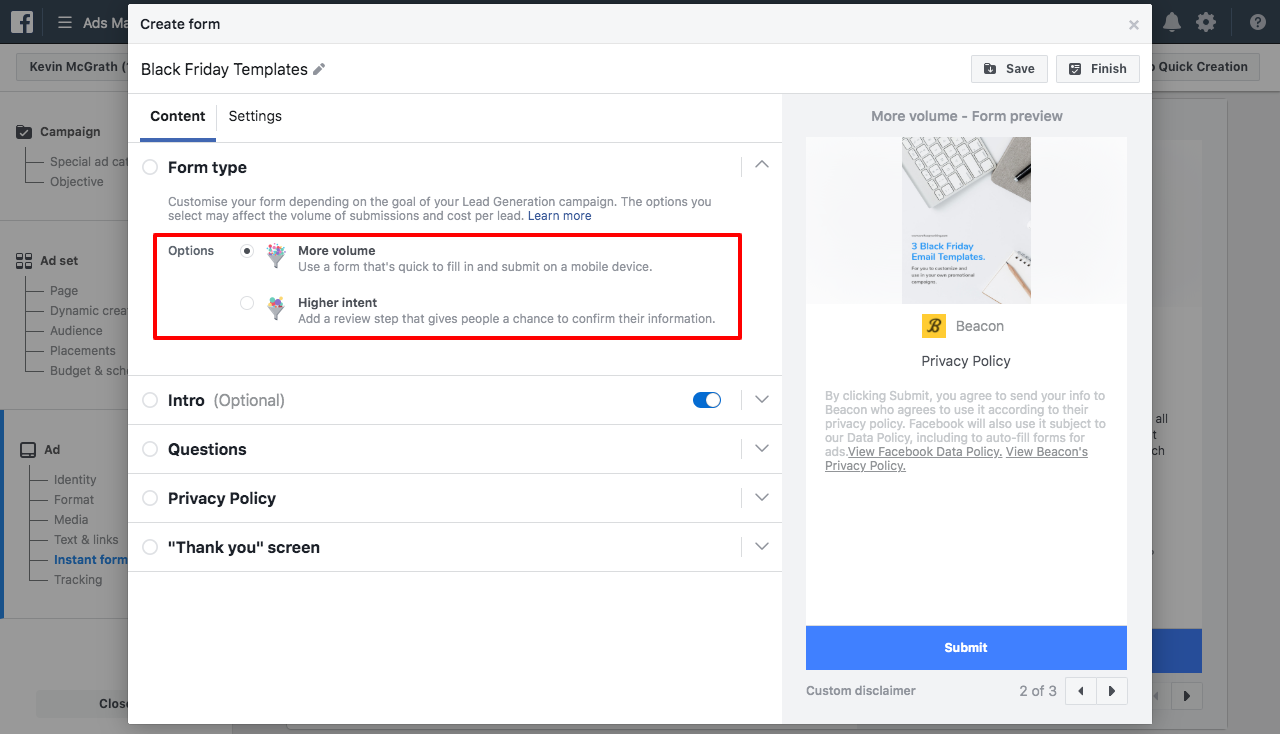Click the Campaign section icon in the sidebar

[x=23, y=130]
